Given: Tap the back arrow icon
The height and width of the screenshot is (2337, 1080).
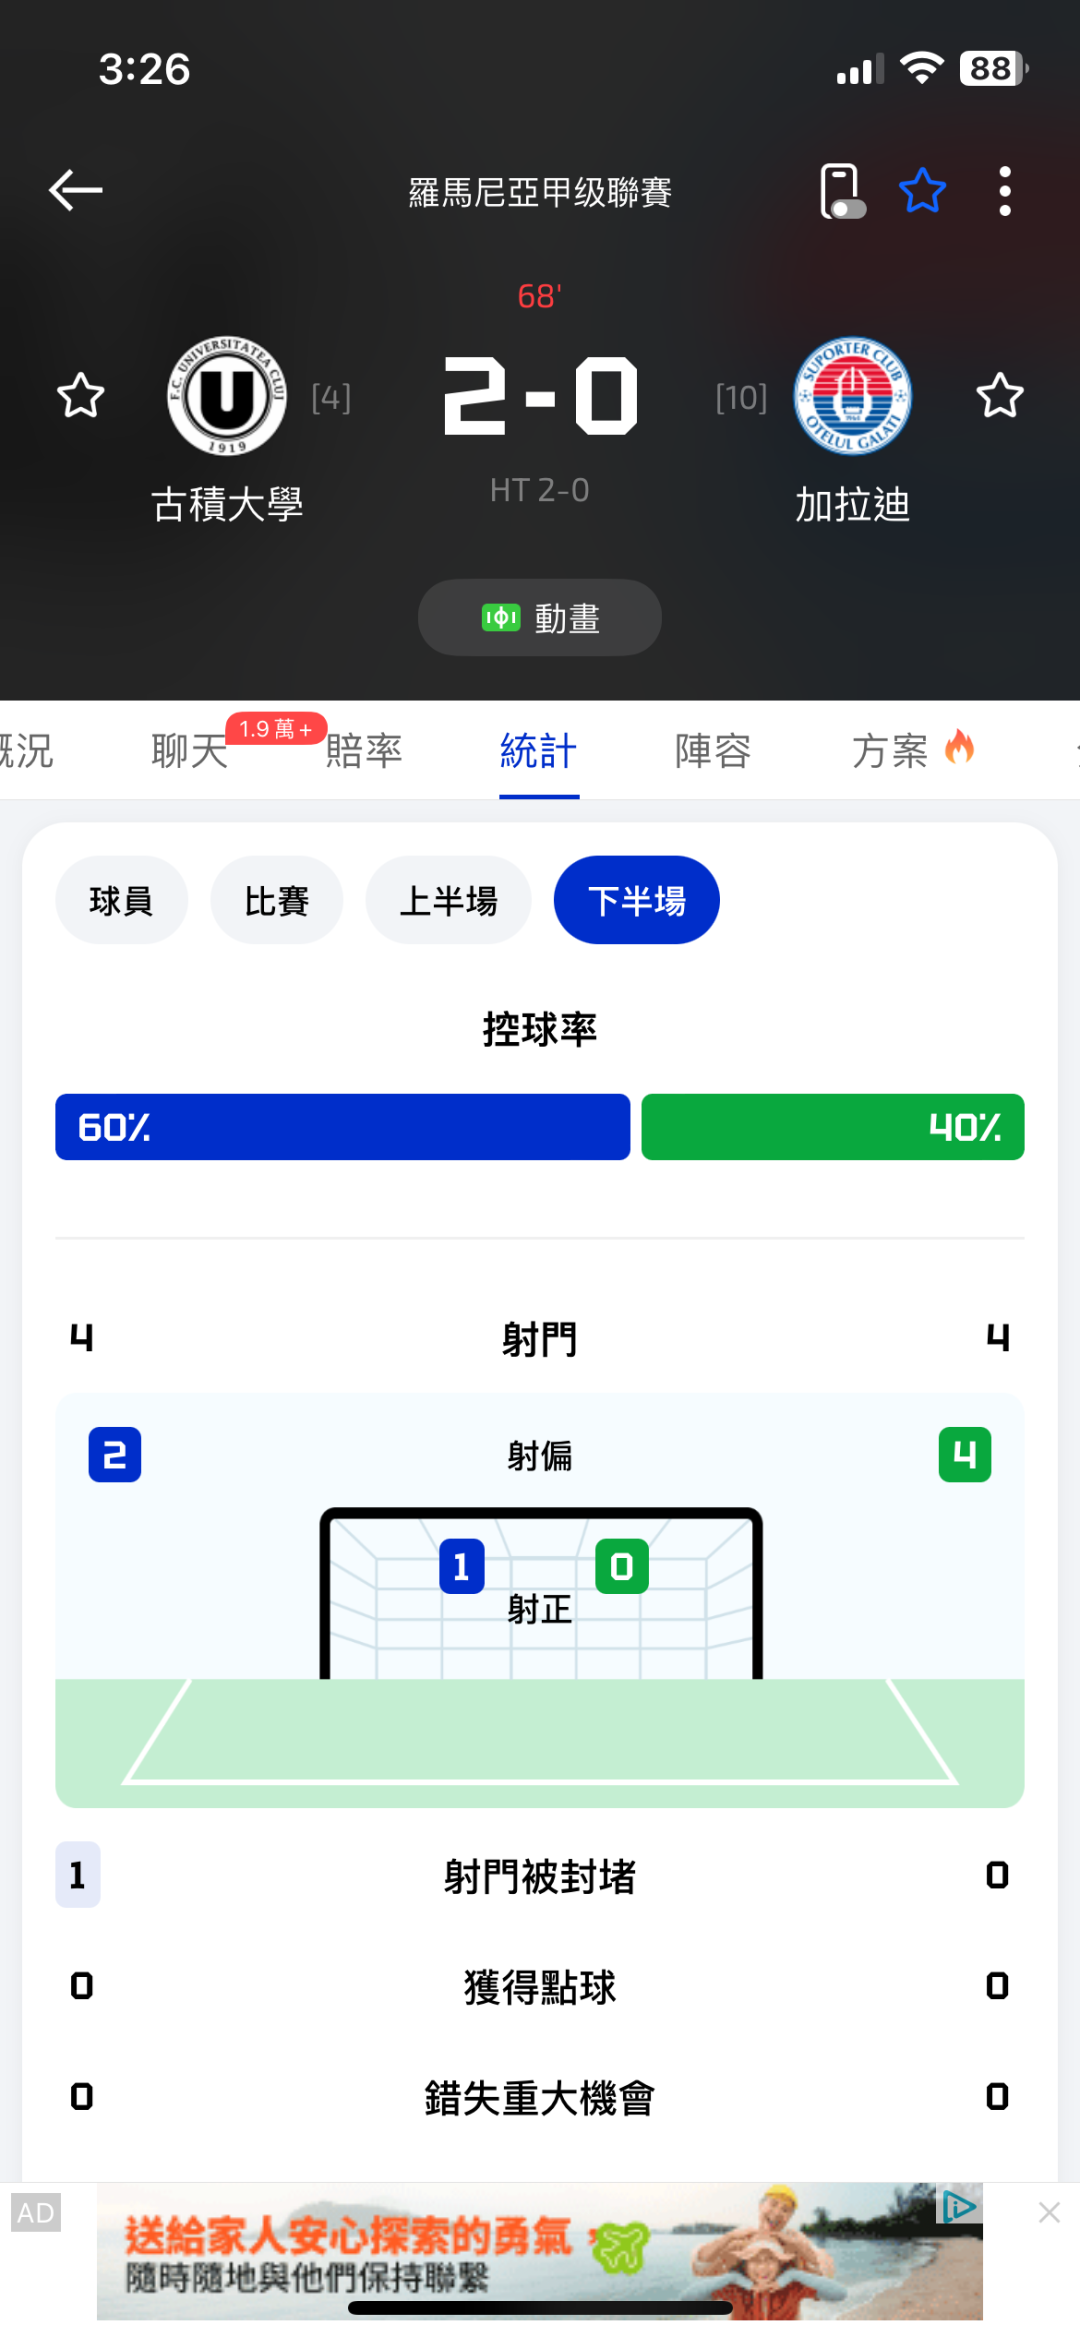Looking at the screenshot, I should (x=76, y=190).
